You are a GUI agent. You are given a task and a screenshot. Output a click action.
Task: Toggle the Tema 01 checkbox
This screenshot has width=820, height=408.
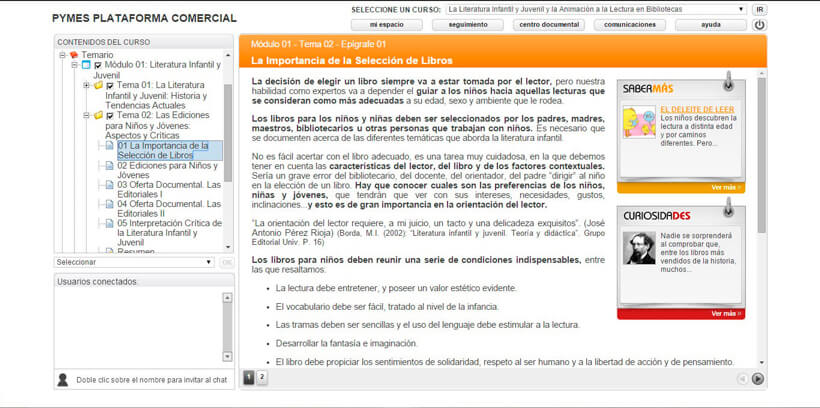pos(110,85)
